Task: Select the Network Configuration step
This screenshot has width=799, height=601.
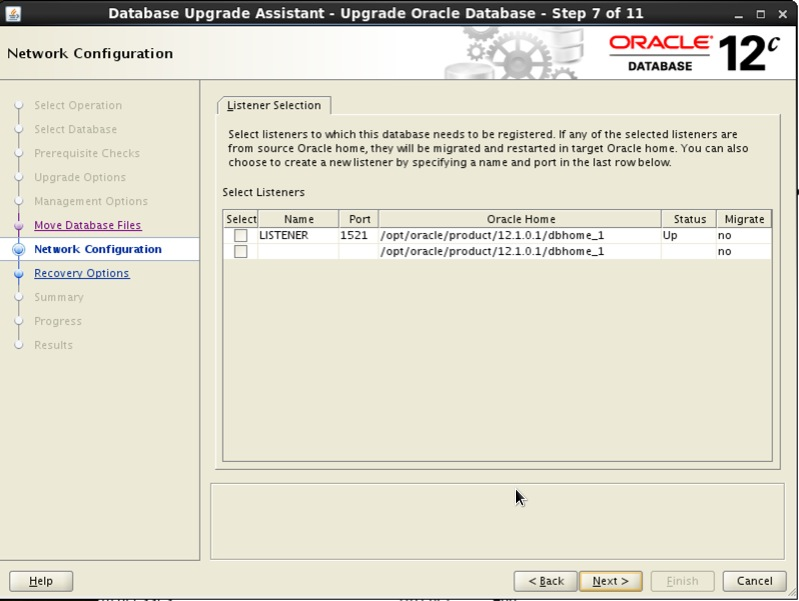Action: (98, 249)
